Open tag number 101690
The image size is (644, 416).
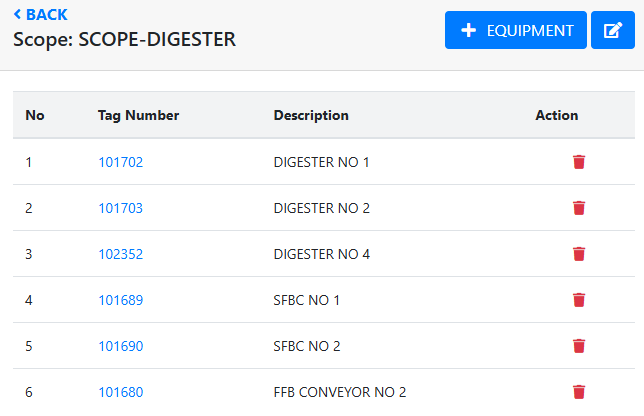[x=120, y=346]
